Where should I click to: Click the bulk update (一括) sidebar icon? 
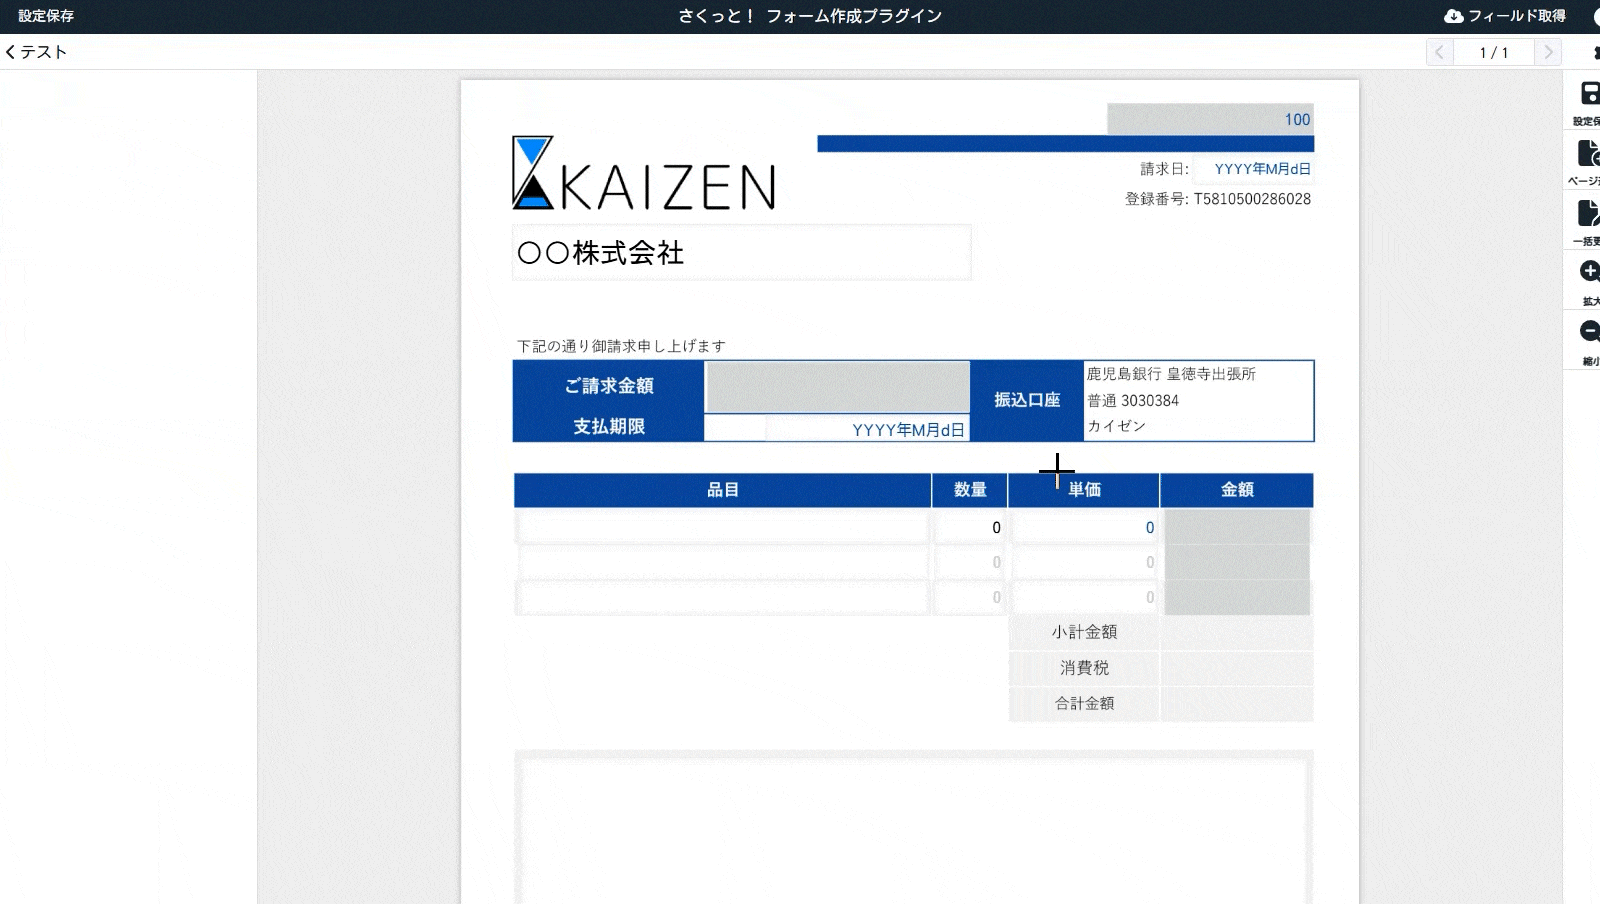[x=1589, y=213]
